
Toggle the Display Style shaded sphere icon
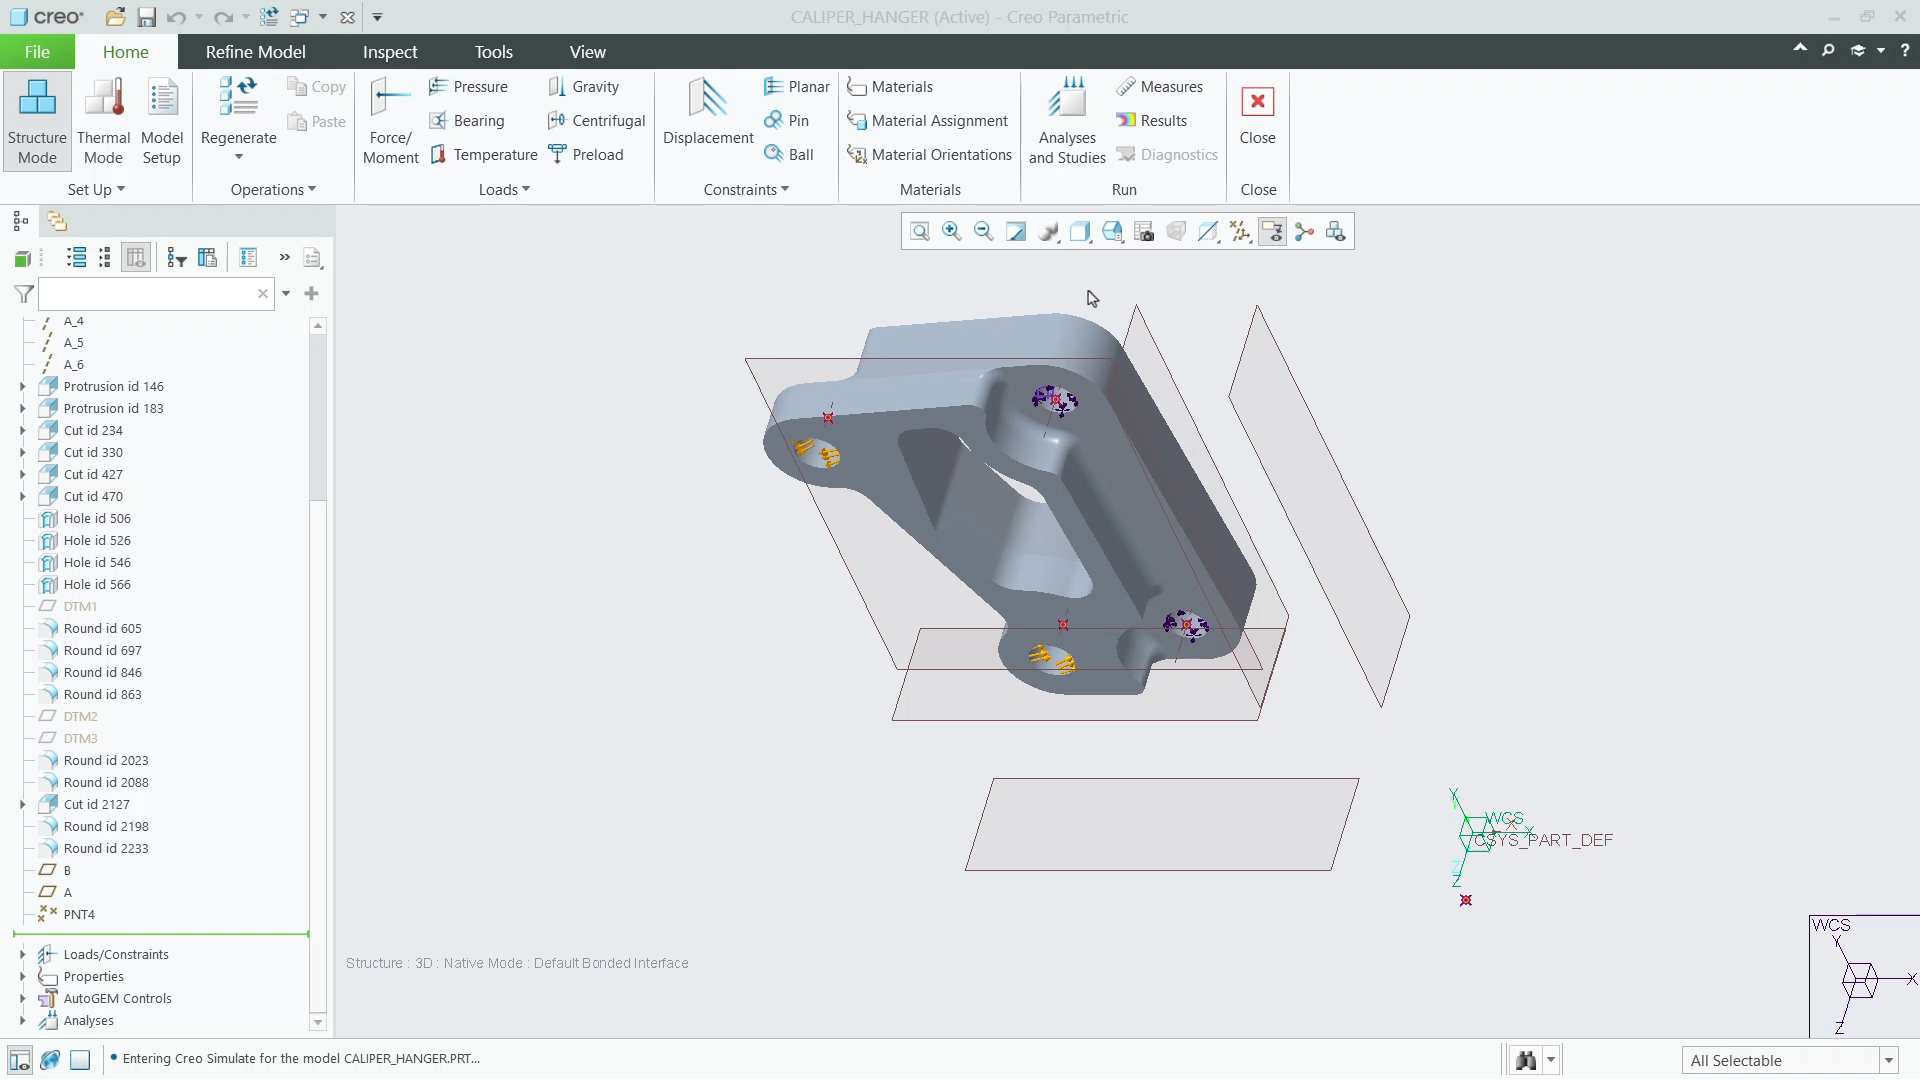(1048, 232)
